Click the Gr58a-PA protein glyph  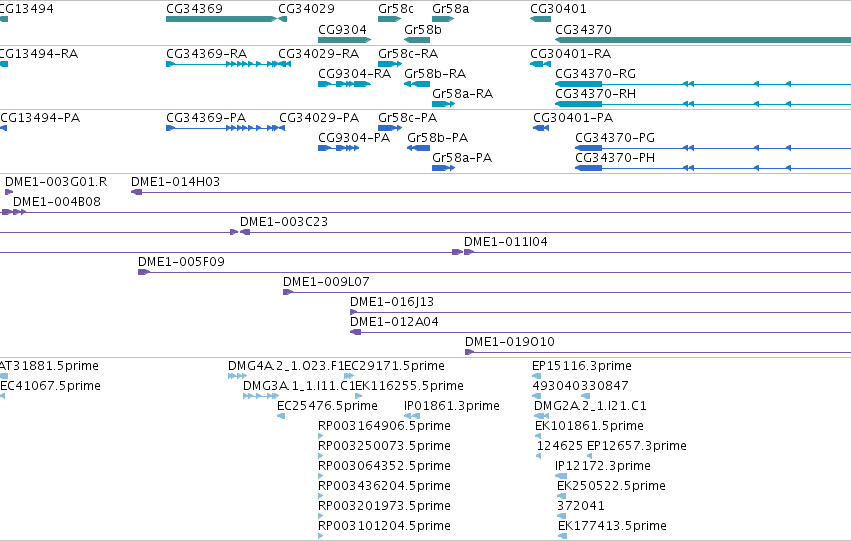[443, 168]
